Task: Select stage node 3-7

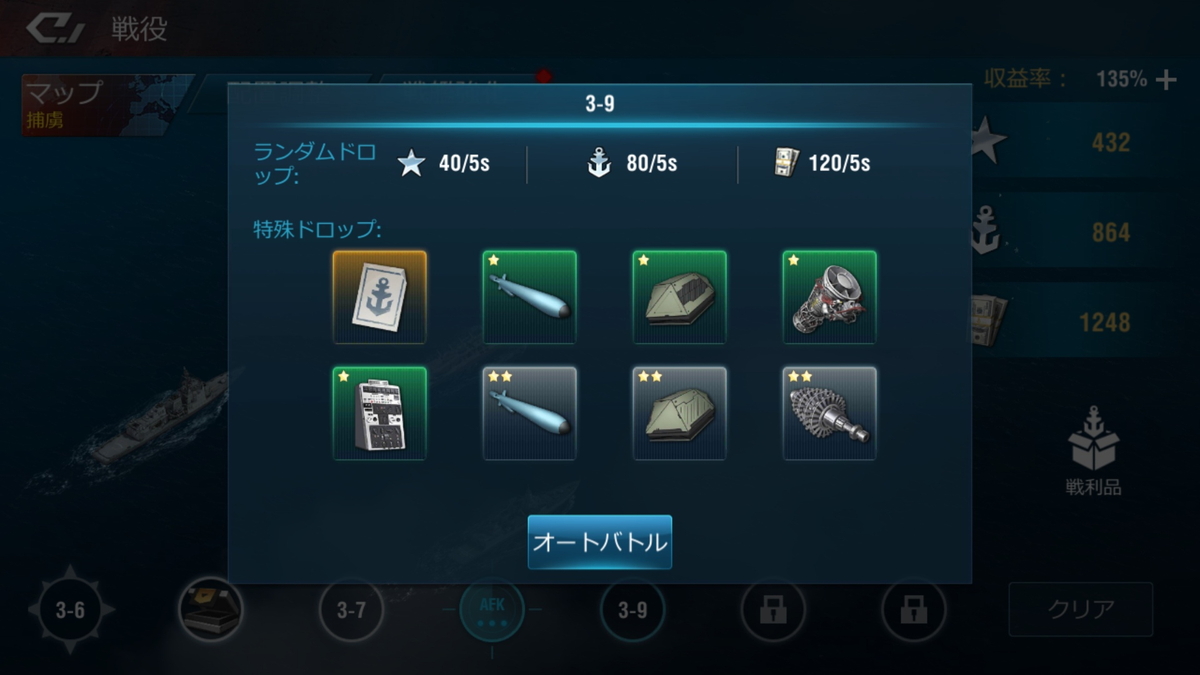Action: (x=351, y=610)
